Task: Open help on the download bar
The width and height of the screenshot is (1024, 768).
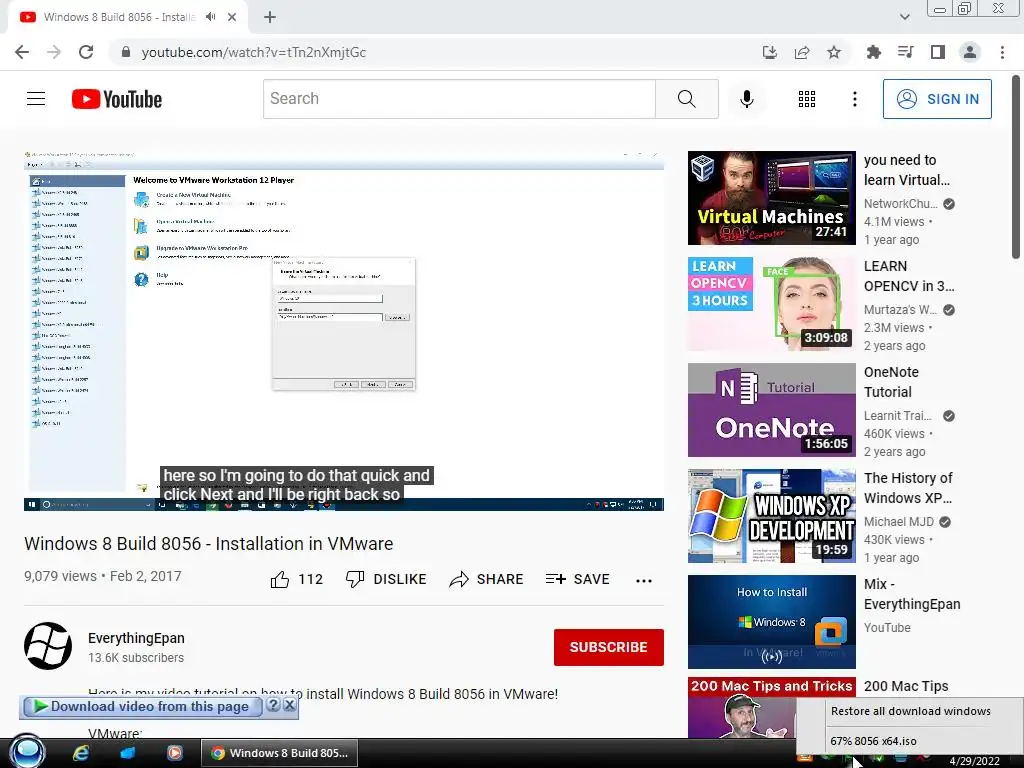Action: (x=273, y=705)
